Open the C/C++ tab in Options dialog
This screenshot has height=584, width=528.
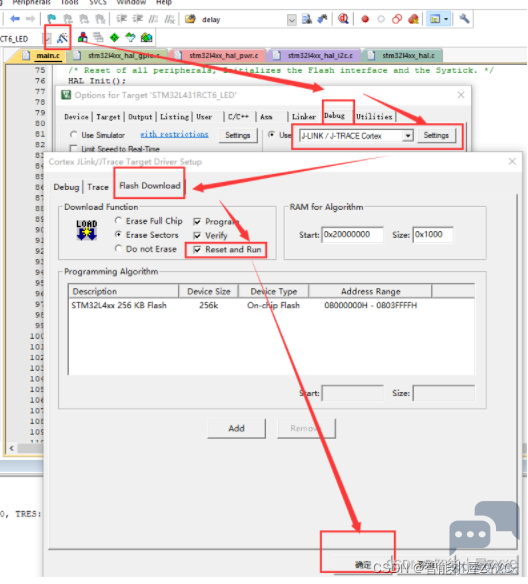(238, 117)
